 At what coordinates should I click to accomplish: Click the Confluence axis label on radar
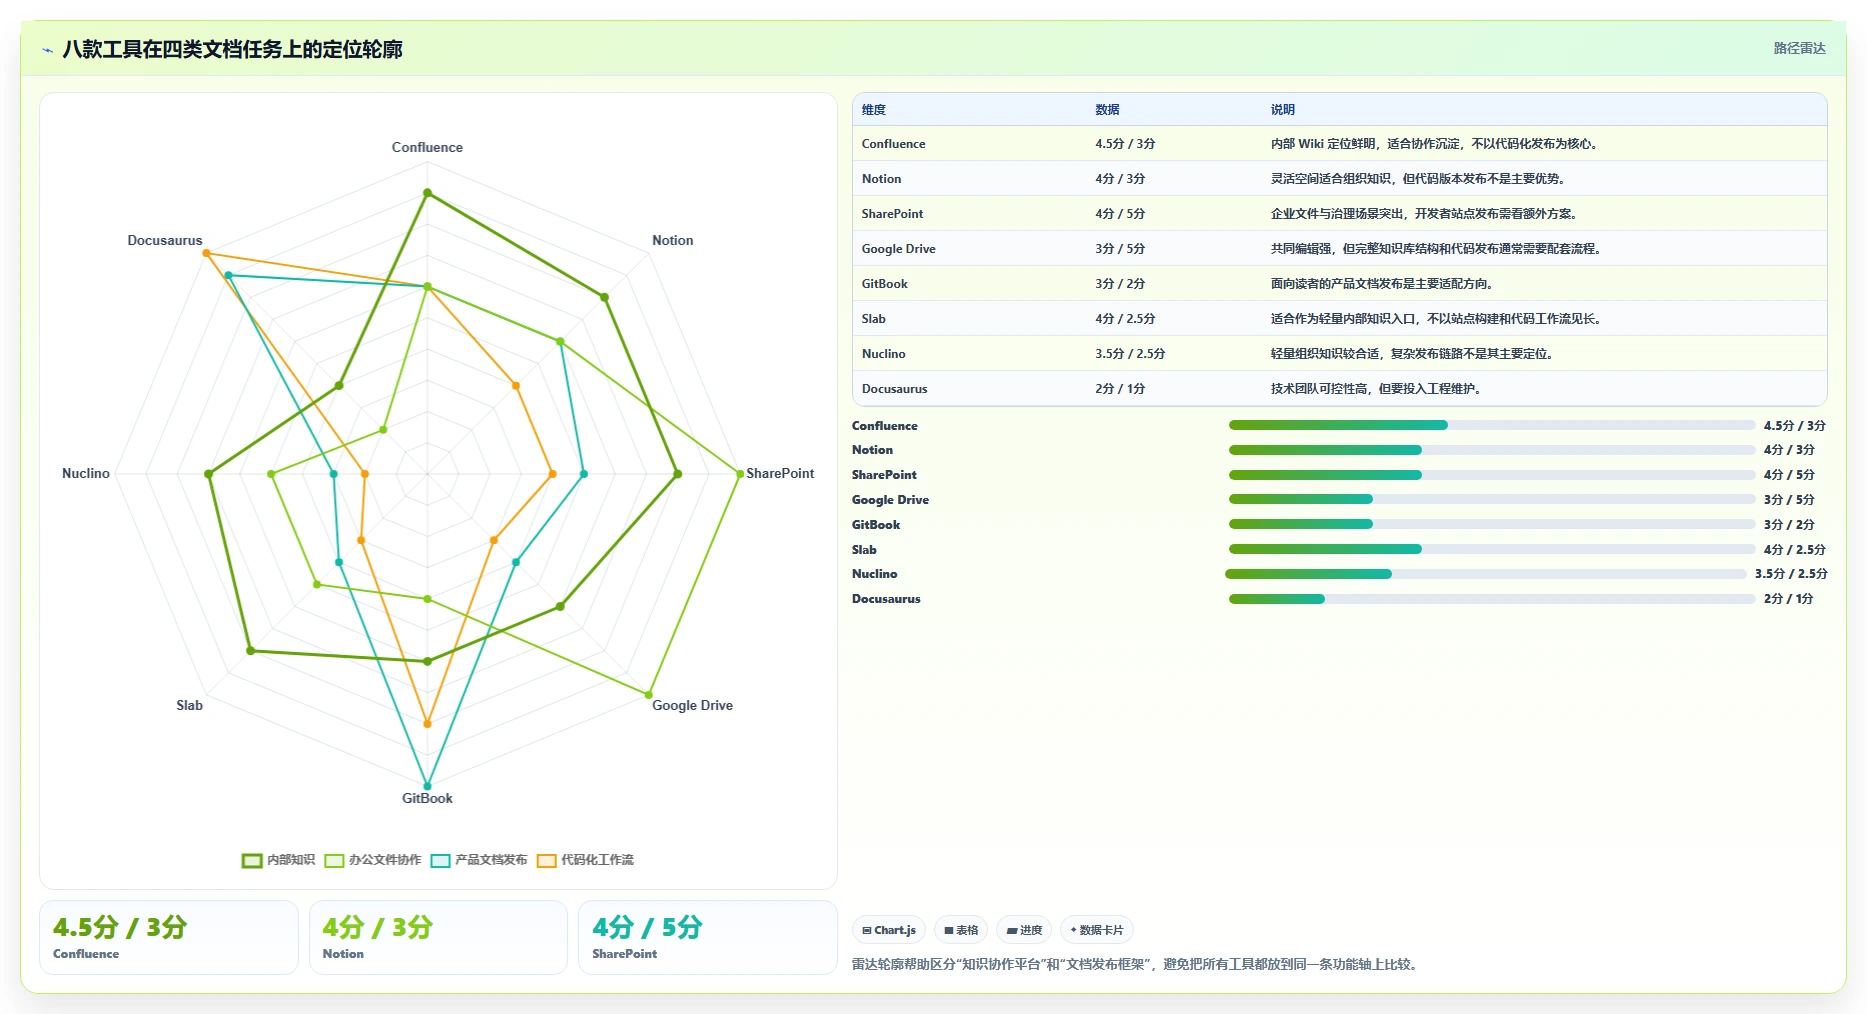click(427, 147)
